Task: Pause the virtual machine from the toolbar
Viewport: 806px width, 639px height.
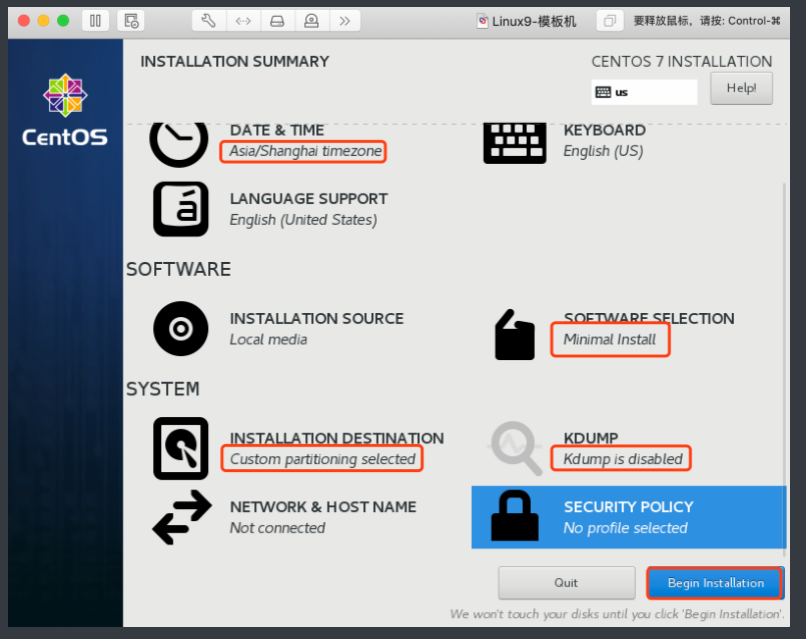Action: (96, 21)
